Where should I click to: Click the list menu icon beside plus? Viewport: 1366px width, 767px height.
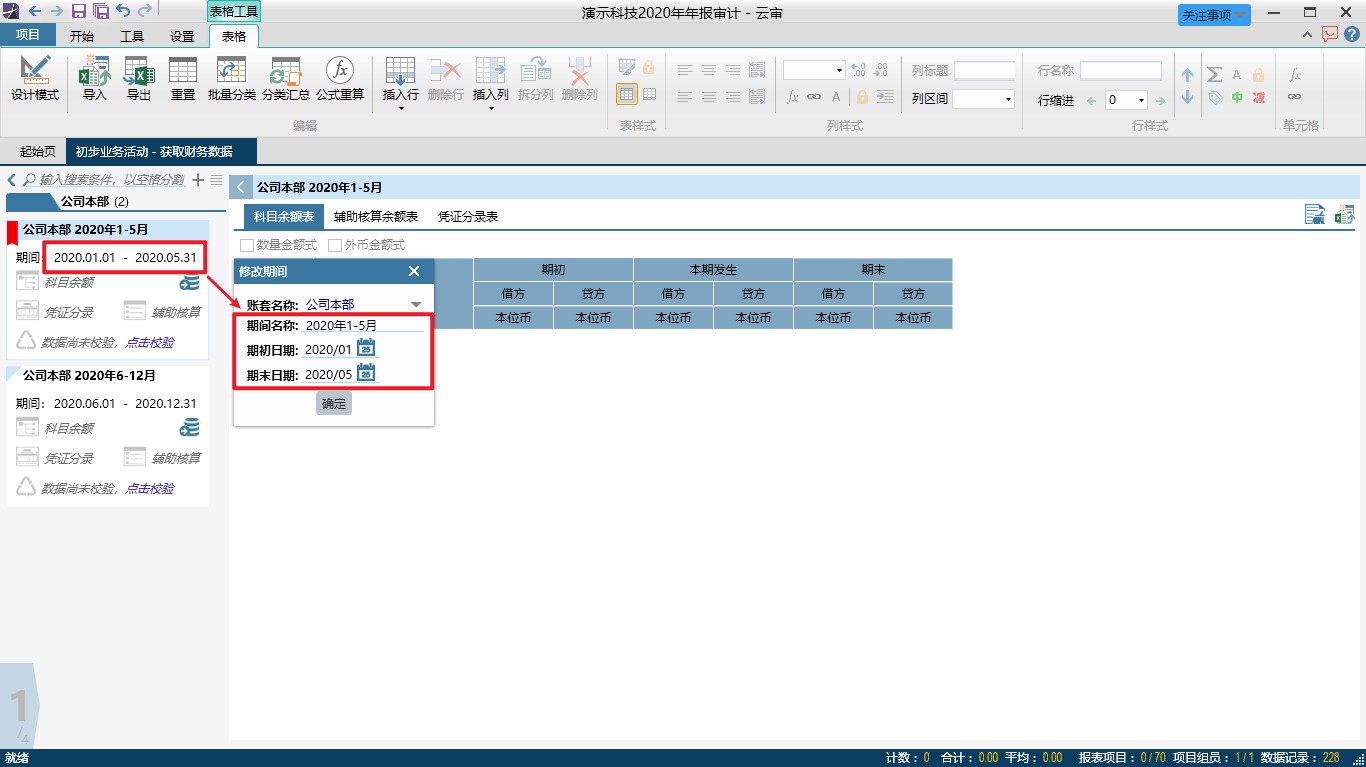[217, 180]
